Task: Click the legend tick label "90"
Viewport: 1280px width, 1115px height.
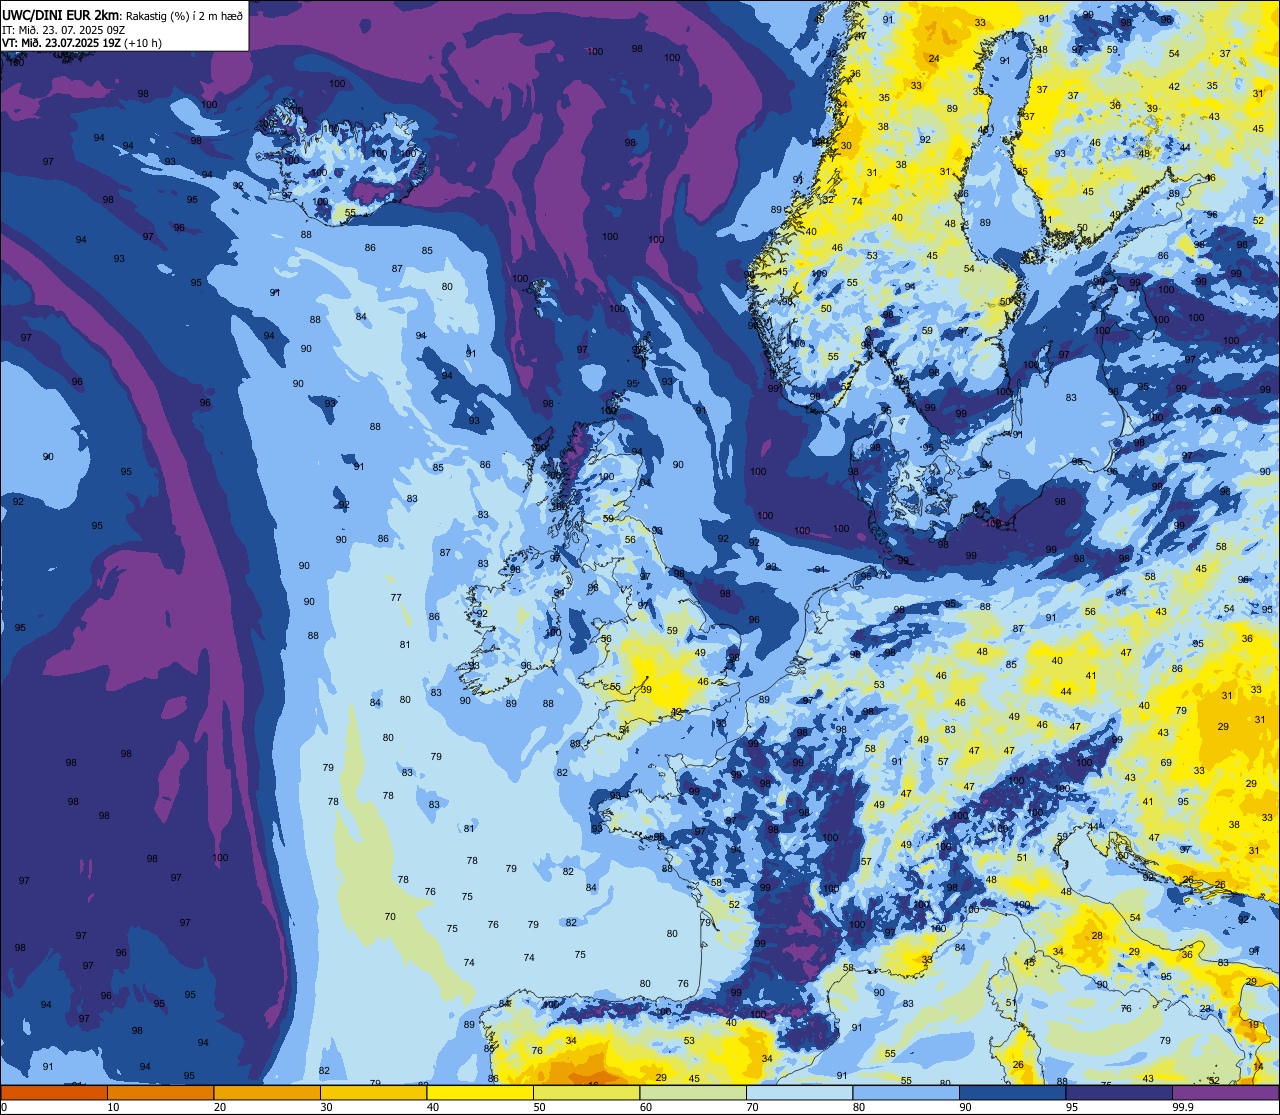Action: pos(965,1107)
